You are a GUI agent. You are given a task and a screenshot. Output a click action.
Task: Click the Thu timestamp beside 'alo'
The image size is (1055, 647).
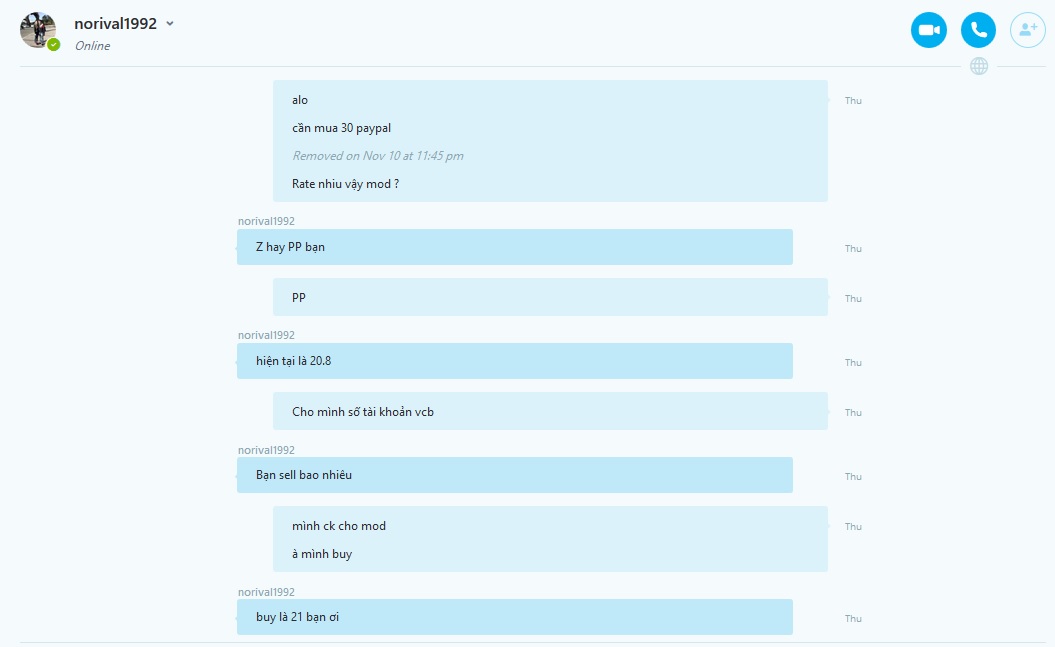853,100
